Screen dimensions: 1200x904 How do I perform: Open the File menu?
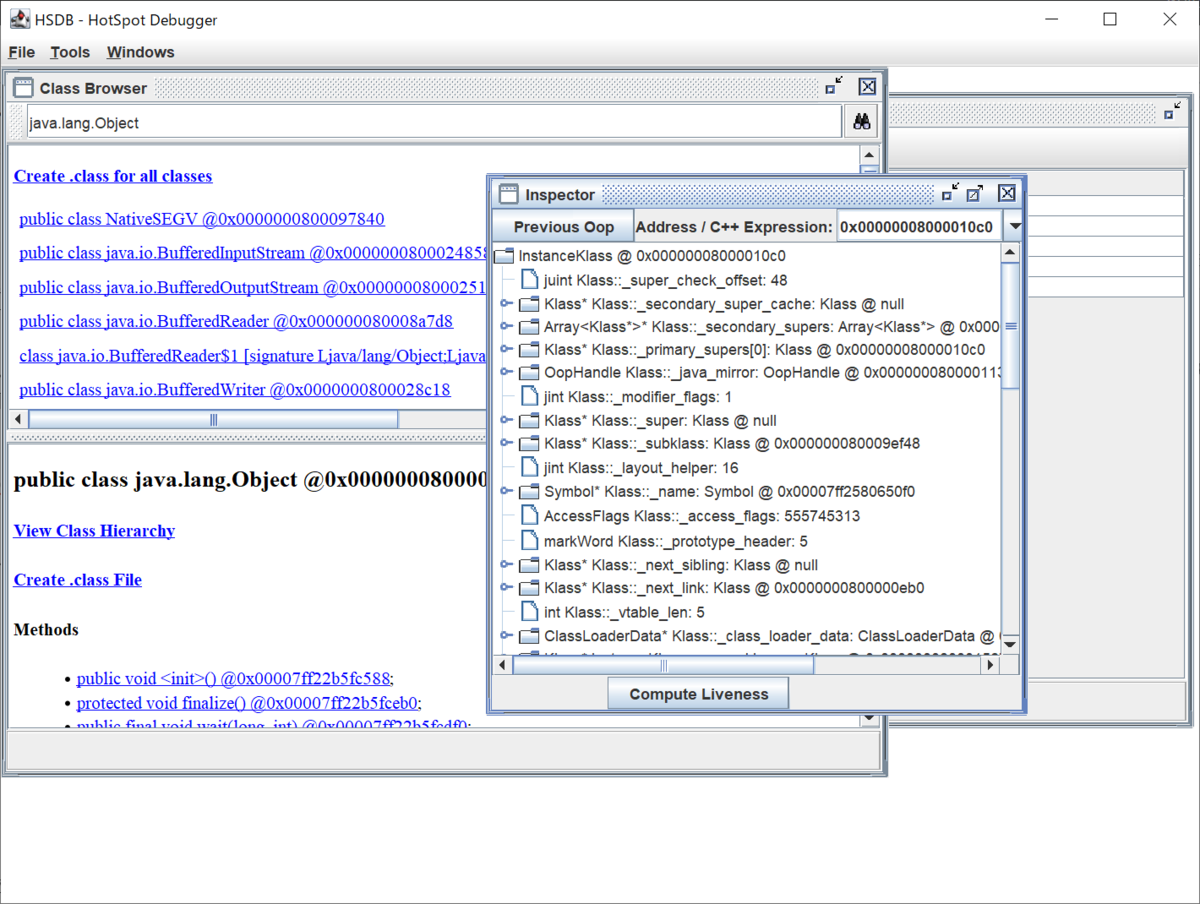pyautogui.click(x=21, y=52)
